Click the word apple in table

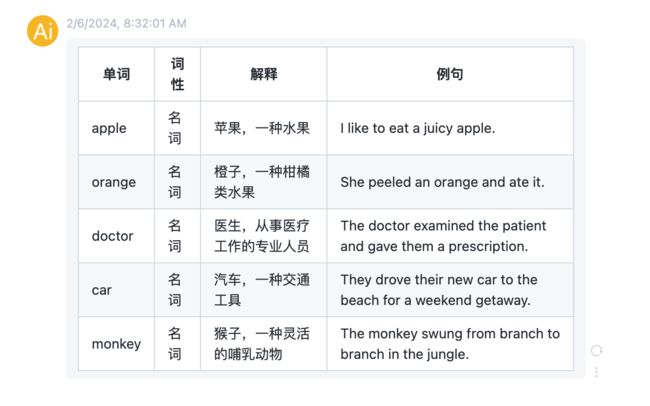point(109,128)
